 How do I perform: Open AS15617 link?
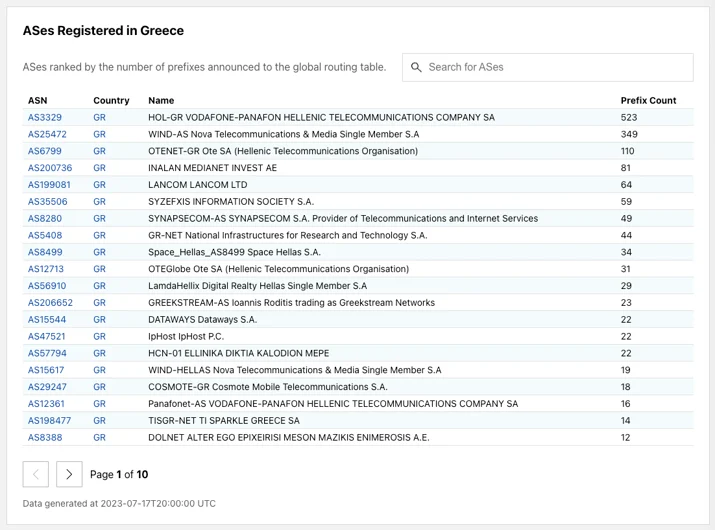pos(46,371)
